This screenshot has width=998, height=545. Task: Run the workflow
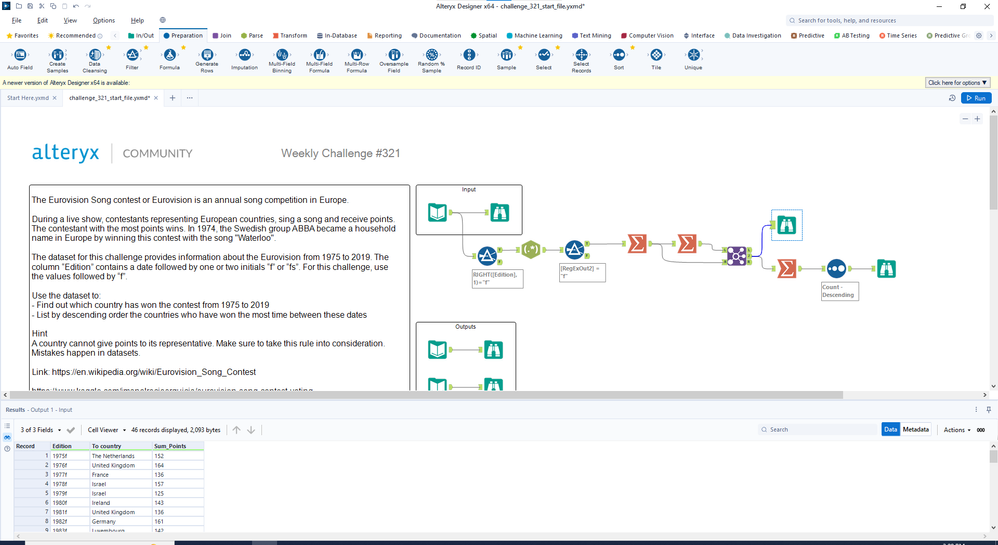click(x=976, y=98)
